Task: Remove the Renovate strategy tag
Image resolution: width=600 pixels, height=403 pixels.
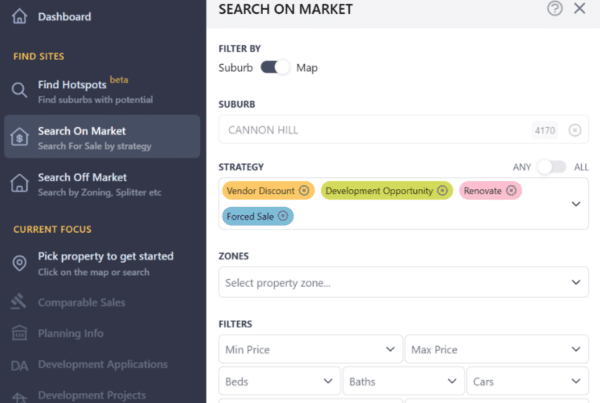Action: [x=511, y=190]
